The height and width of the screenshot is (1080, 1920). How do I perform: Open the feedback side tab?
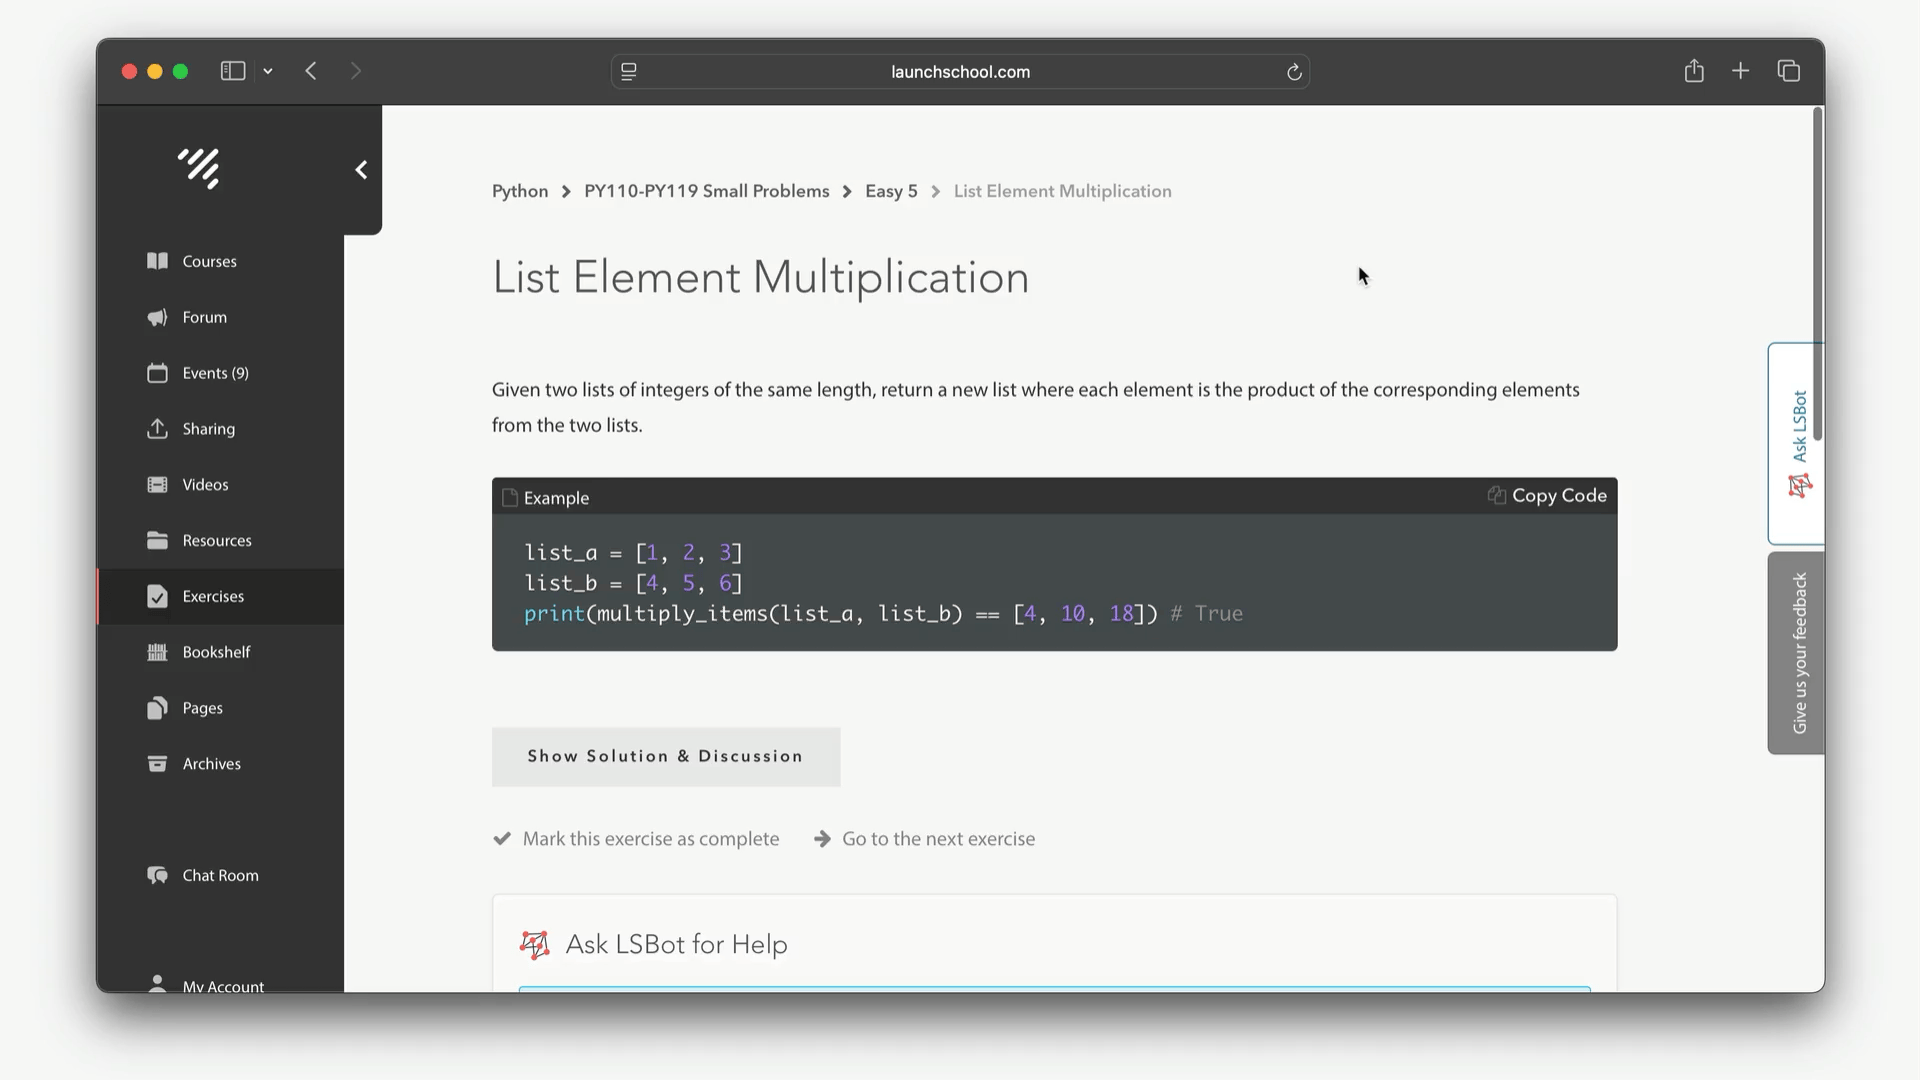pos(1797,653)
